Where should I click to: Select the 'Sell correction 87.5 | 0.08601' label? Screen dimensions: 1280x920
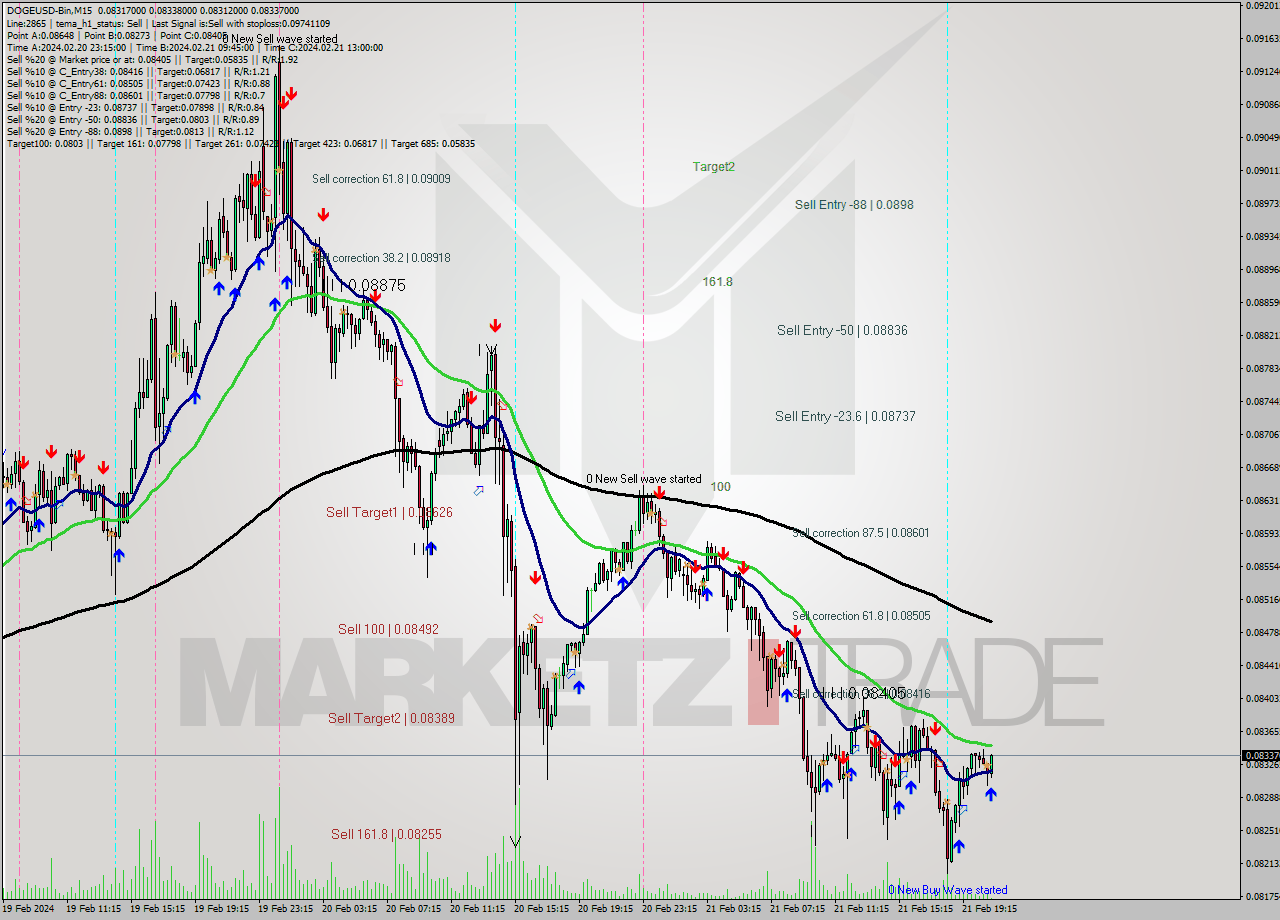point(861,533)
